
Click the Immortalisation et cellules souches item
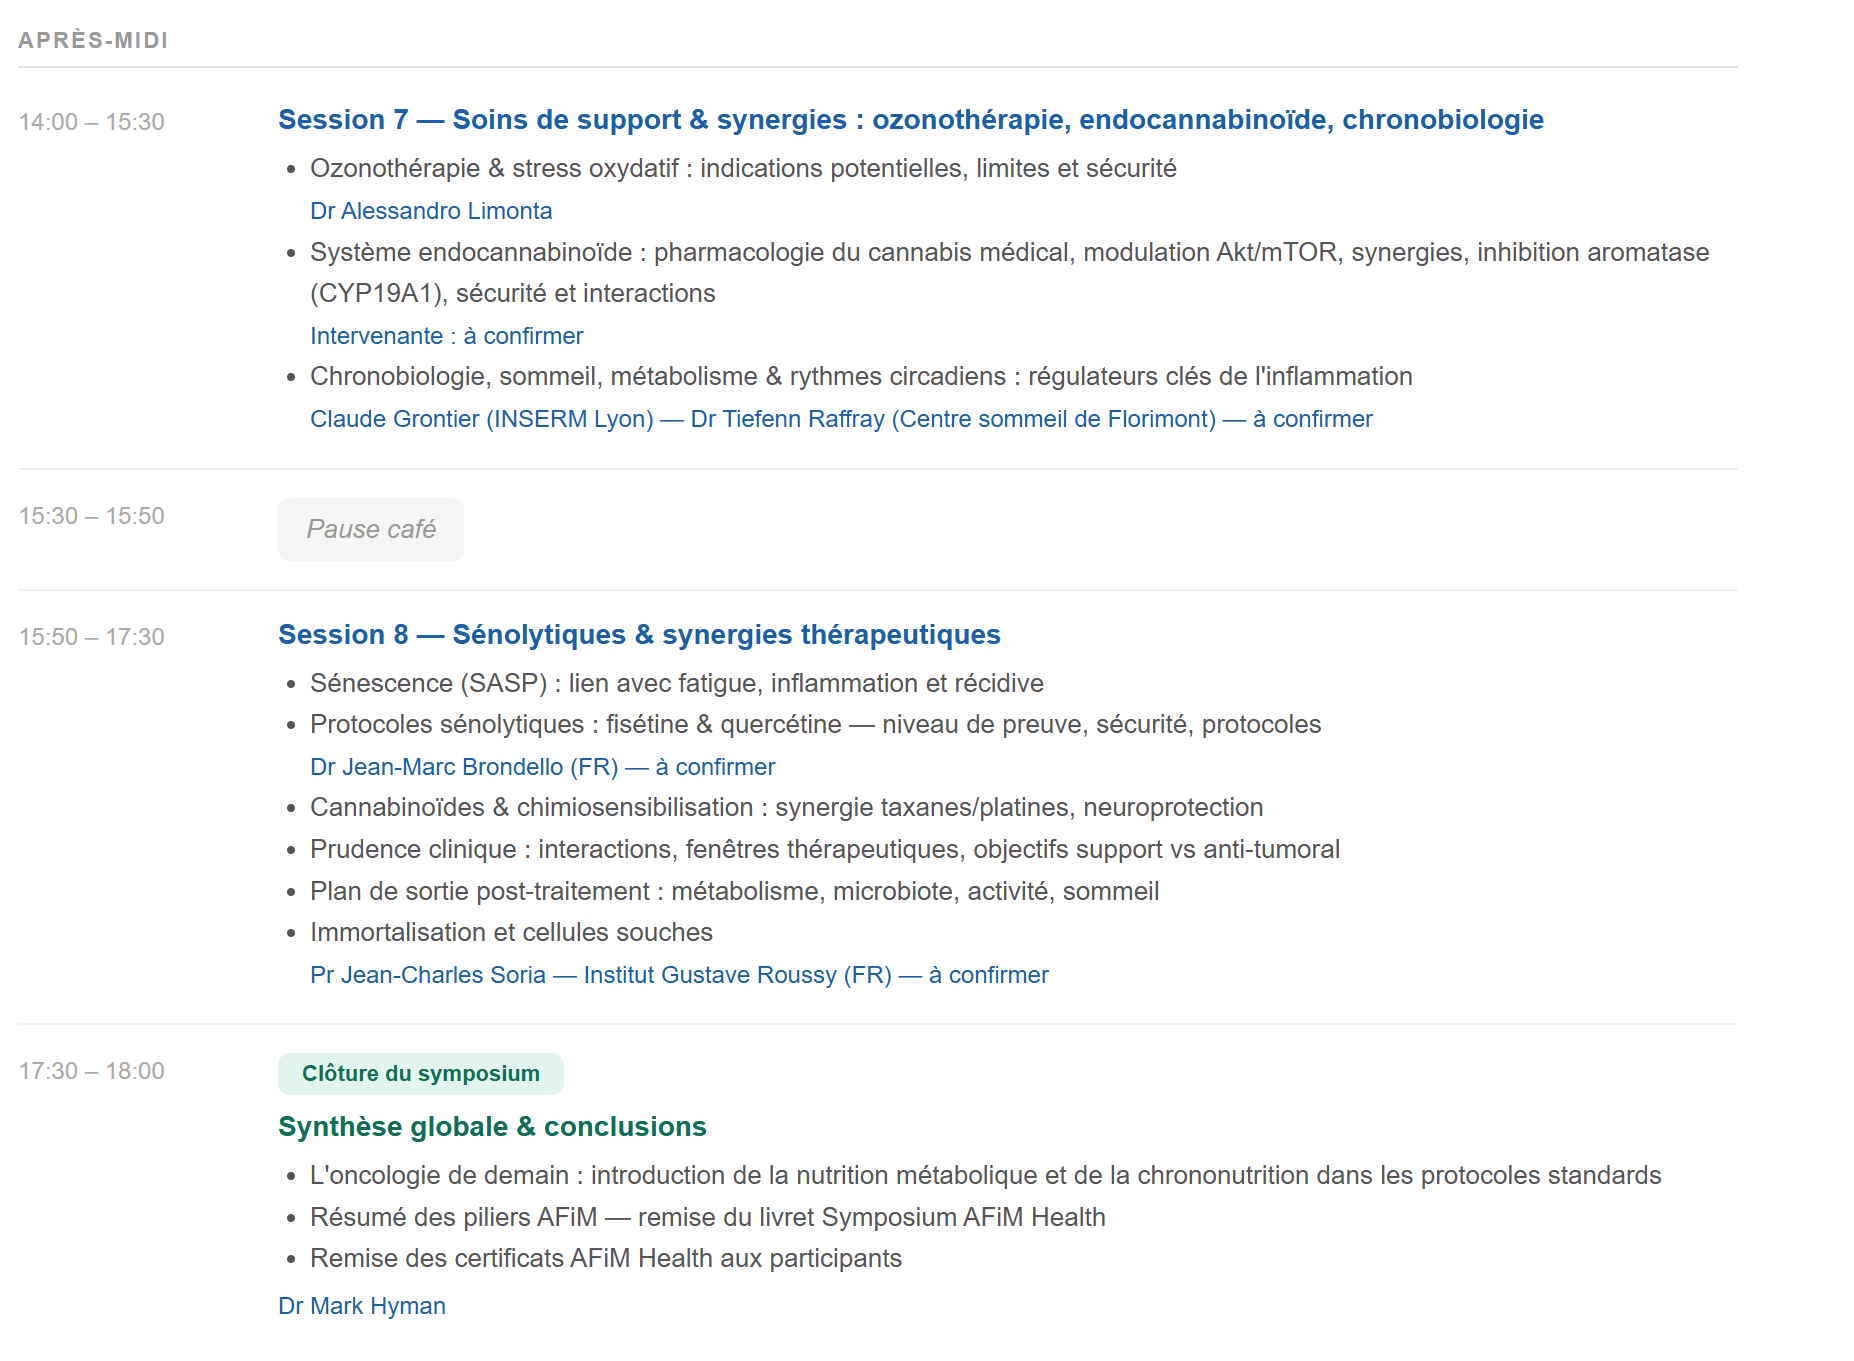pyautogui.click(x=511, y=933)
